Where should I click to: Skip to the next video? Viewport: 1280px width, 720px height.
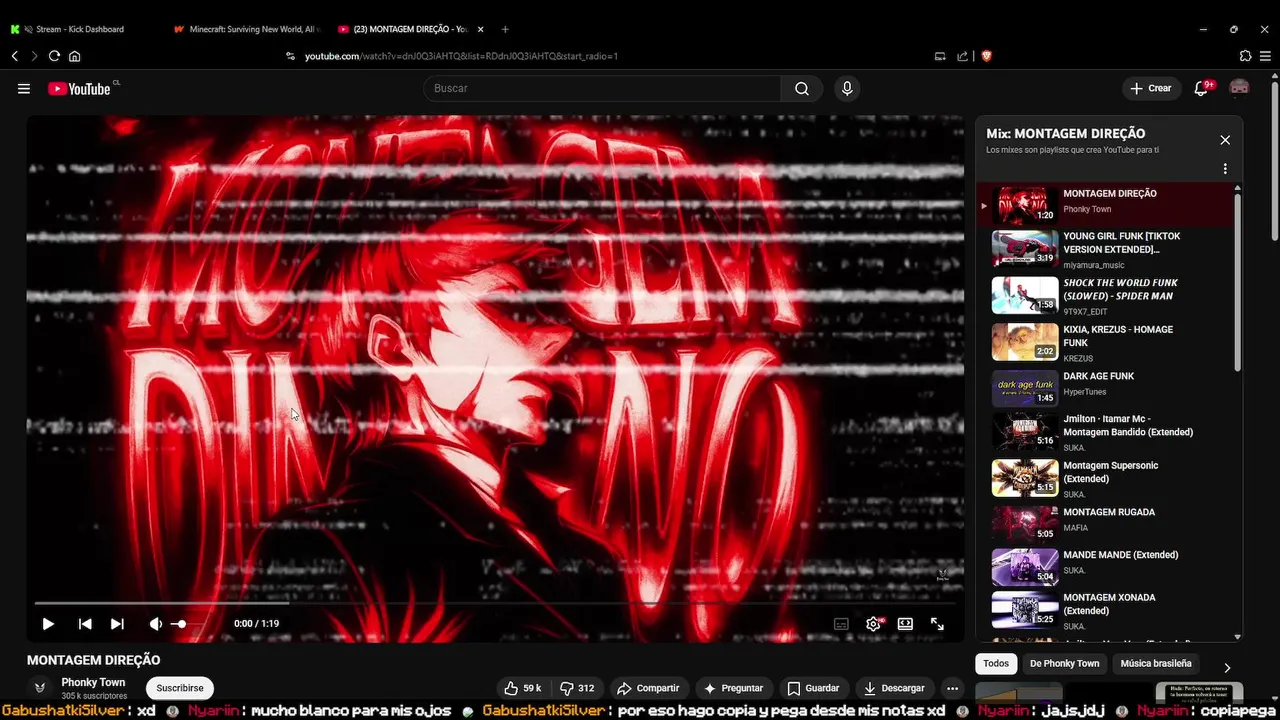(117, 623)
